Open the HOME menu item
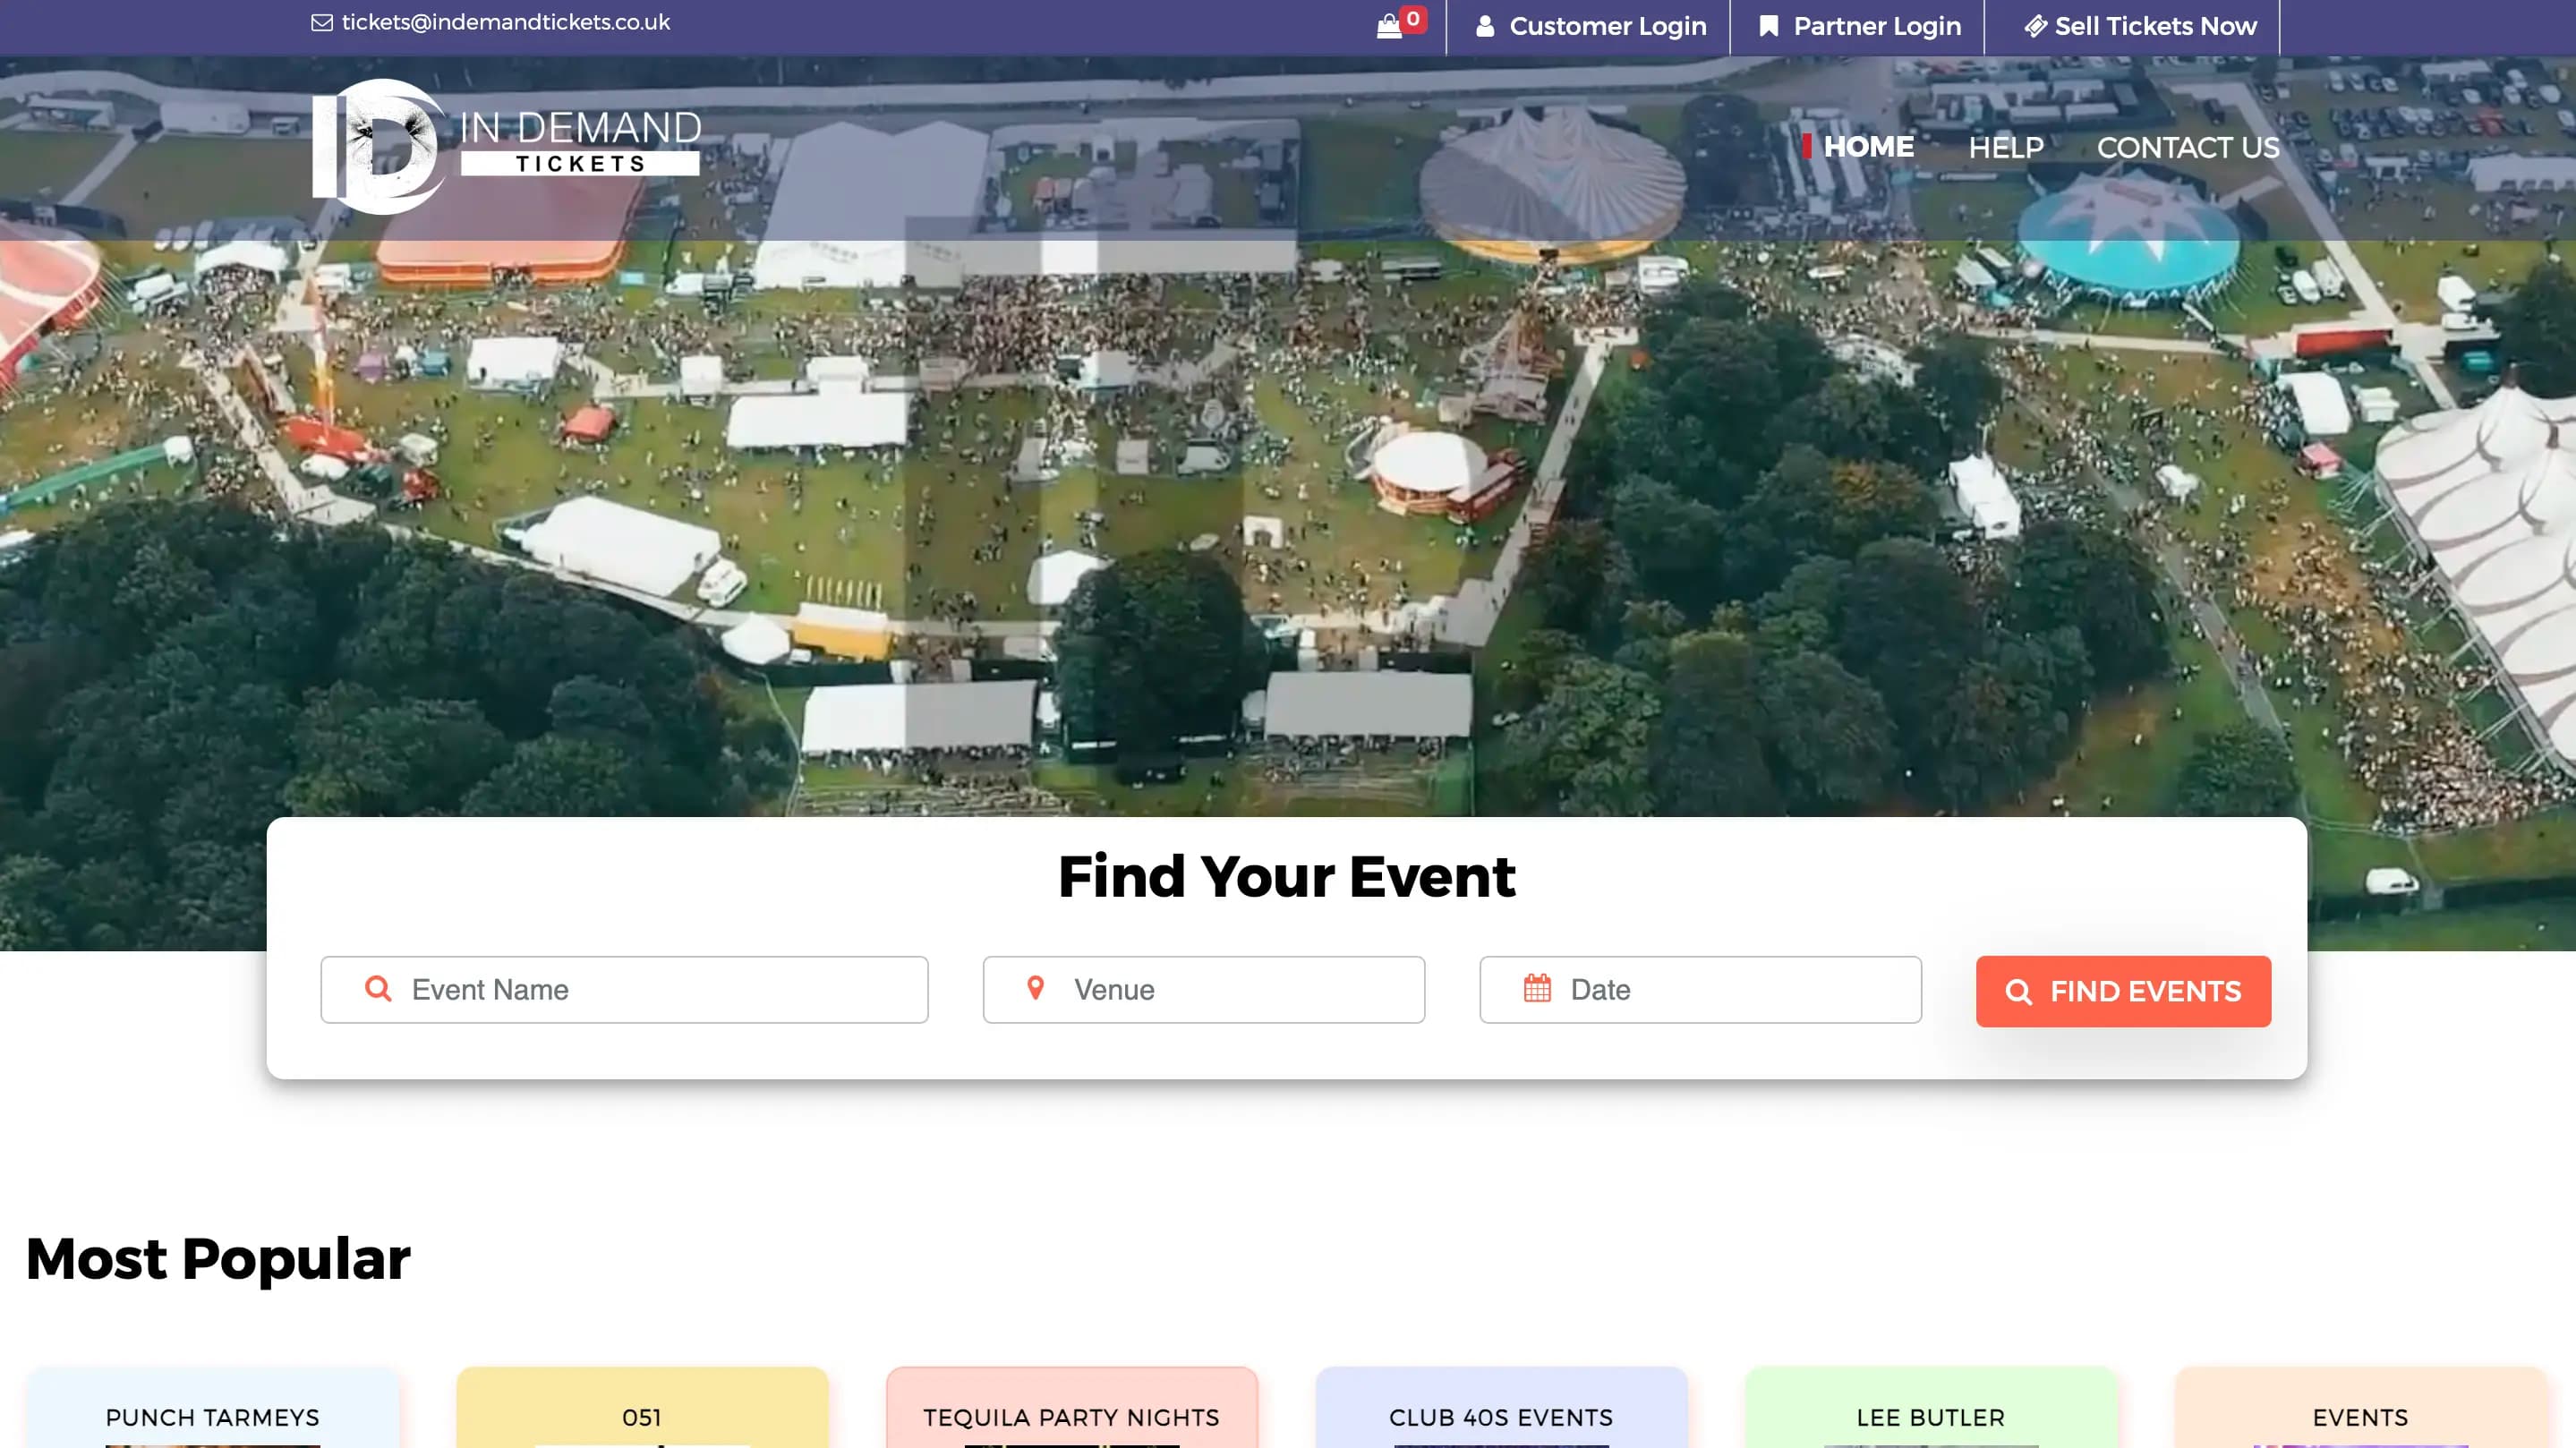 pyautogui.click(x=1868, y=147)
